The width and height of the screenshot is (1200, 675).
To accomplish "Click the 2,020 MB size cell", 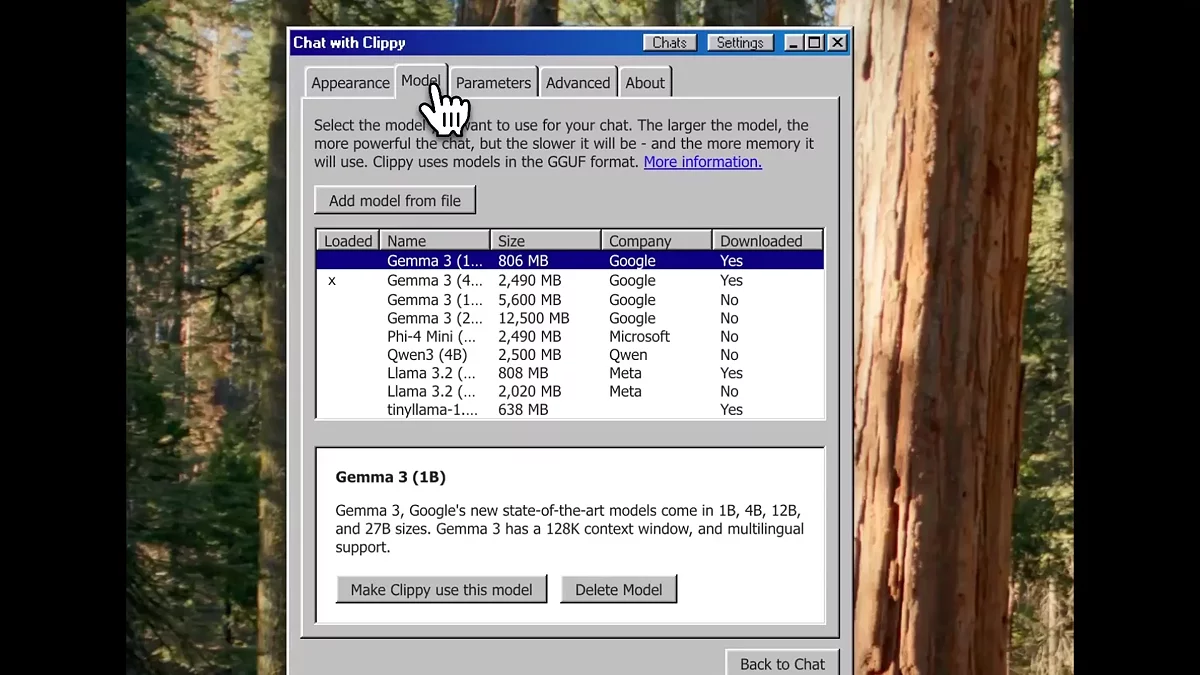I will click(529, 391).
